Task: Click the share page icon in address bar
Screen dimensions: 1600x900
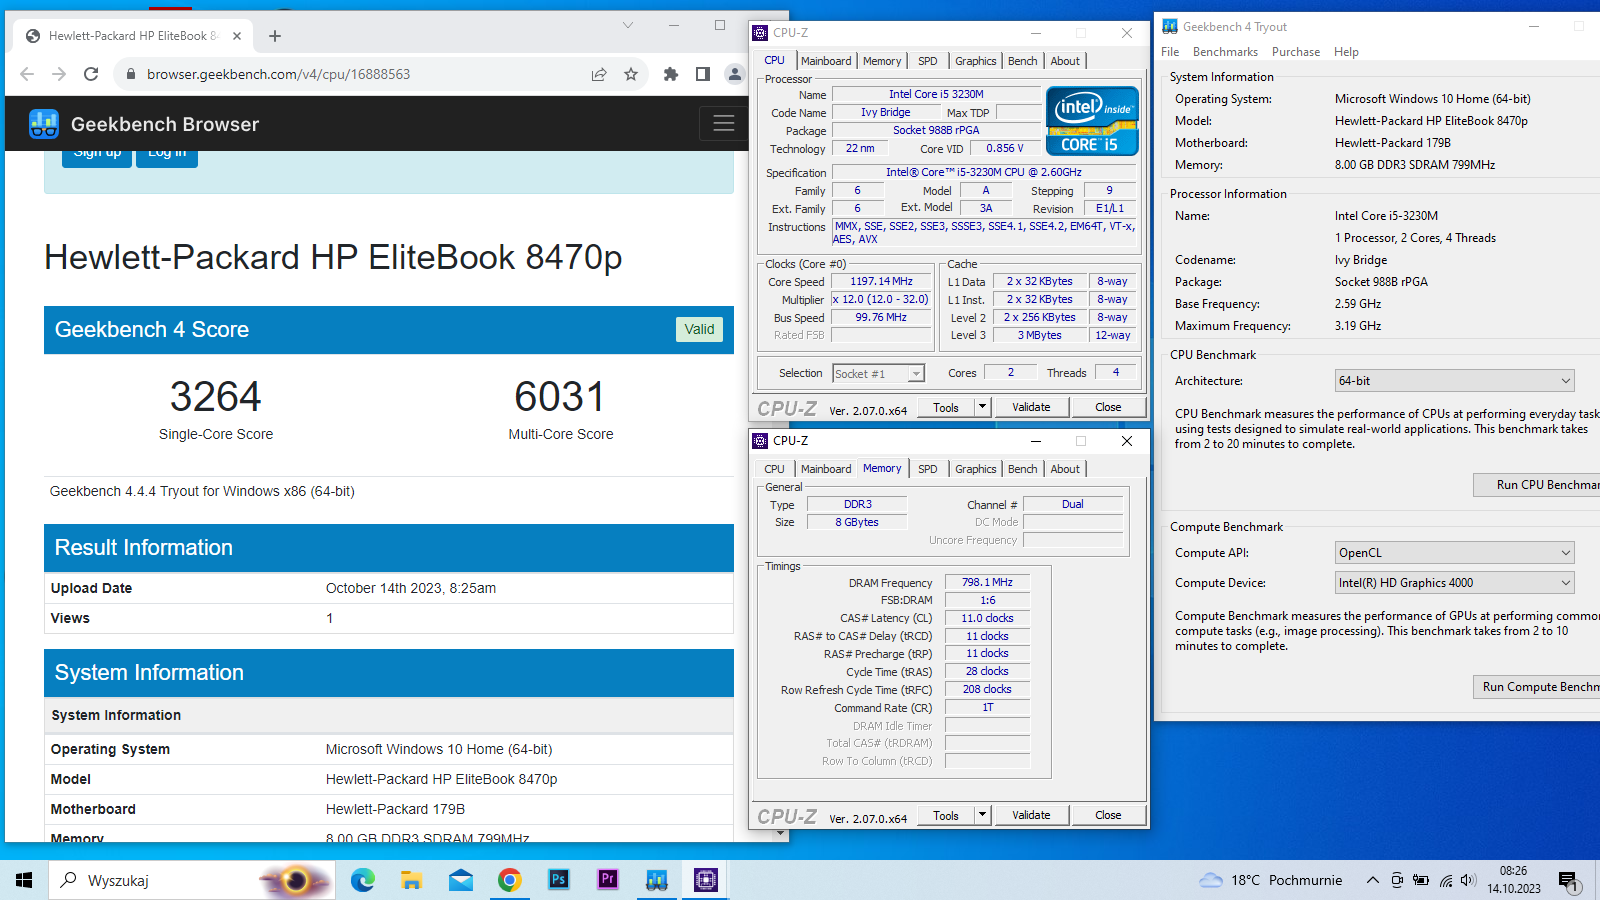Action: click(x=599, y=74)
